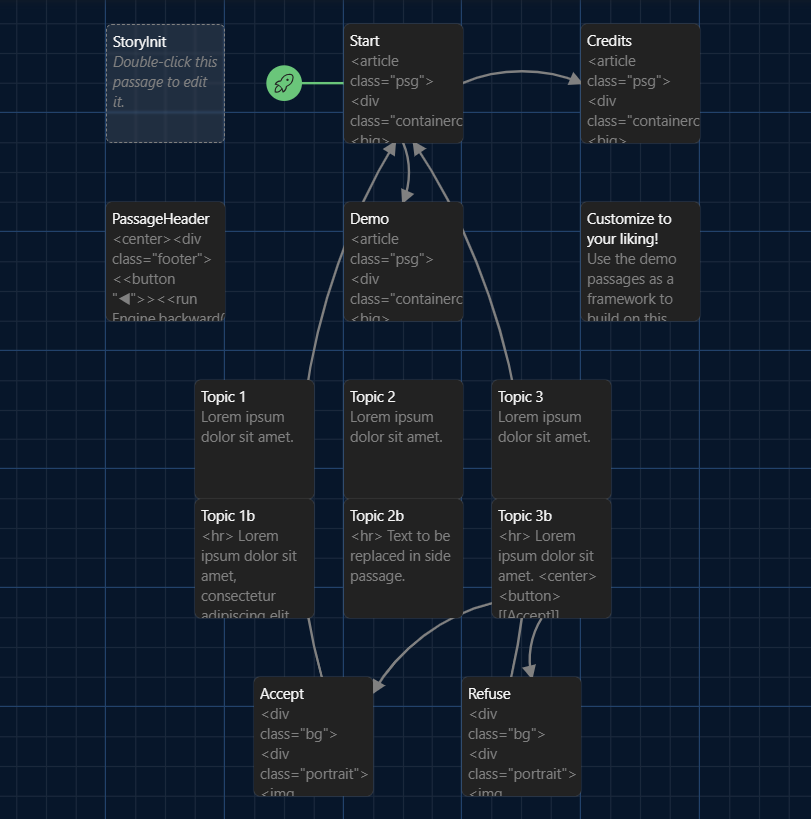Select the Accept passage card

(x=314, y=736)
